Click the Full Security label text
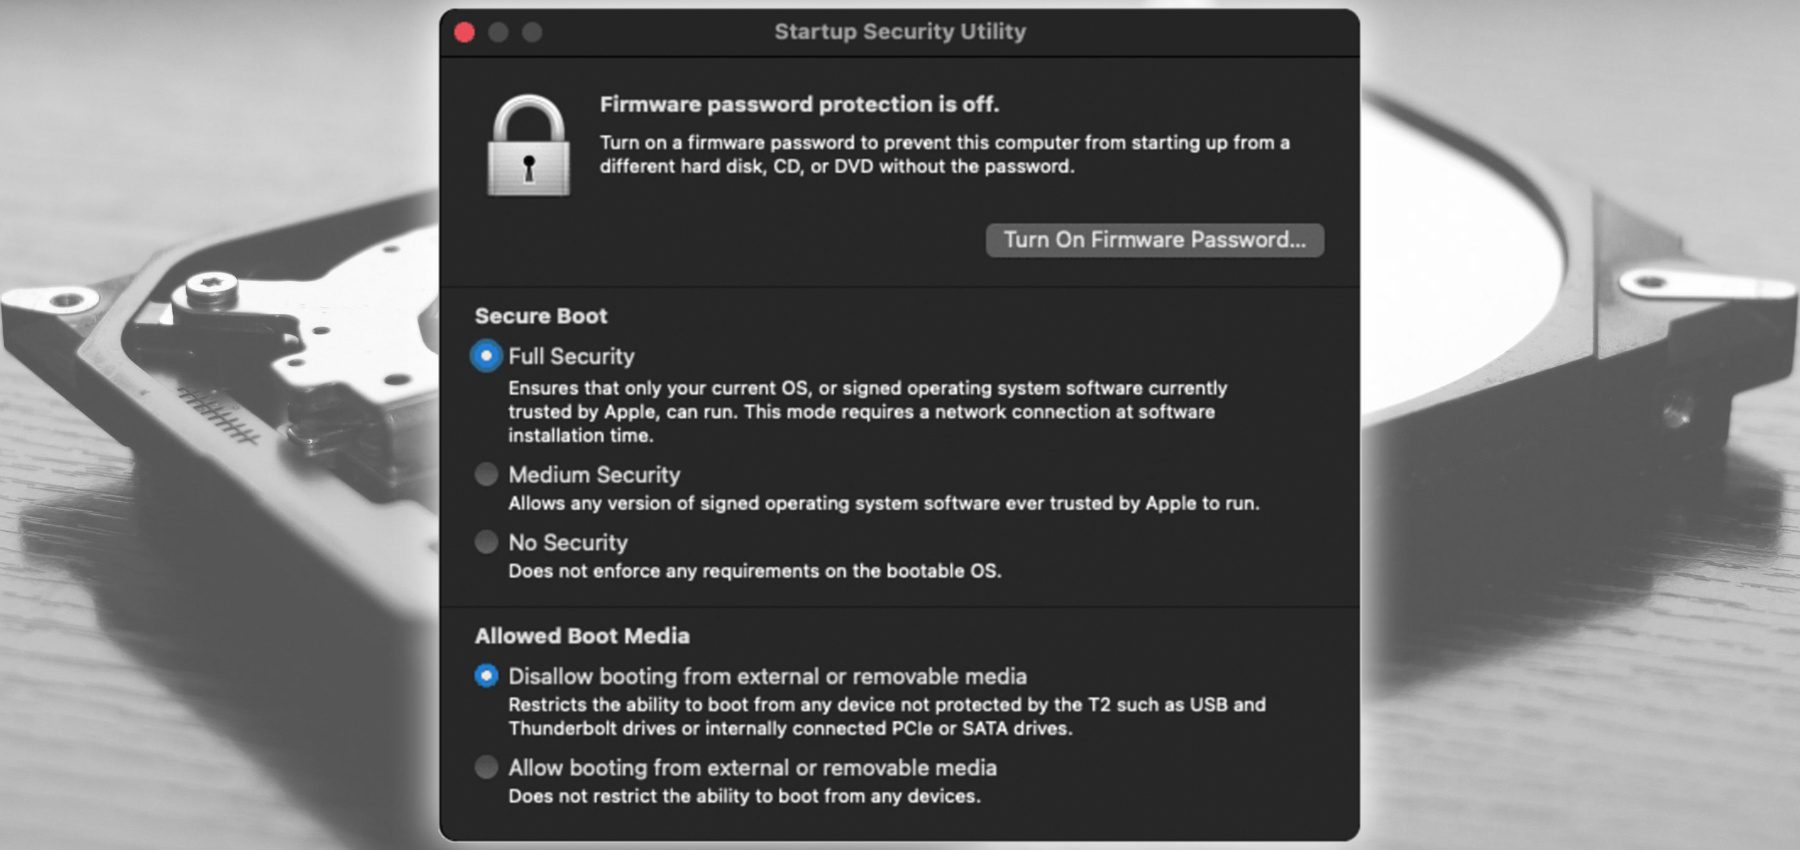 [571, 355]
